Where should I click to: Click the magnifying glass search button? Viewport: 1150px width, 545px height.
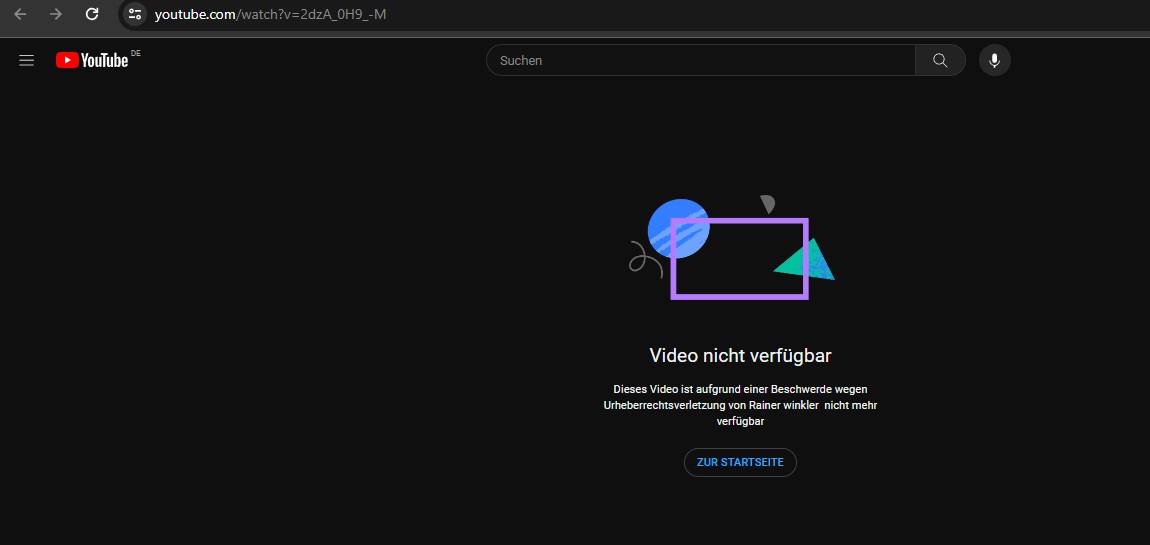[x=940, y=60]
